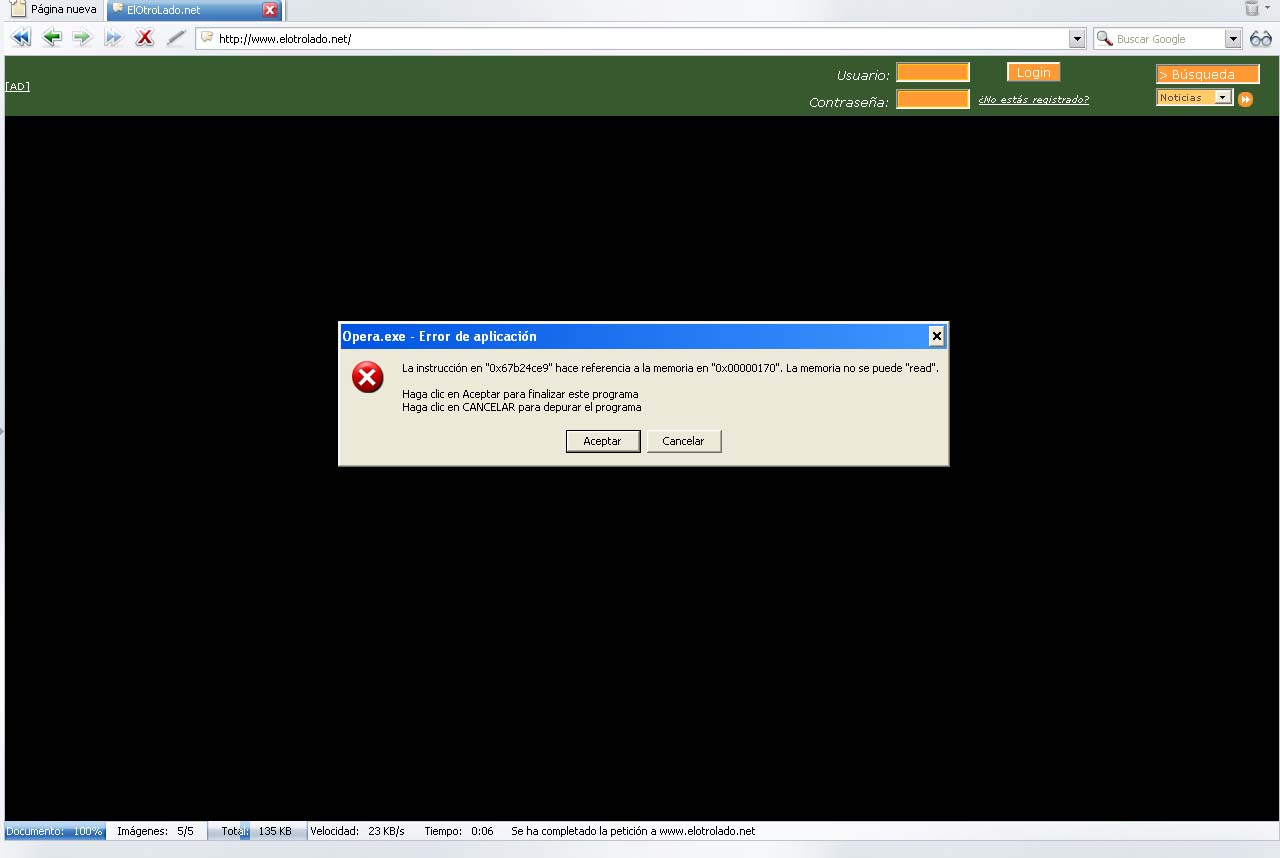
Task: Click into the Búsqueda search field
Action: [x=1208, y=74]
